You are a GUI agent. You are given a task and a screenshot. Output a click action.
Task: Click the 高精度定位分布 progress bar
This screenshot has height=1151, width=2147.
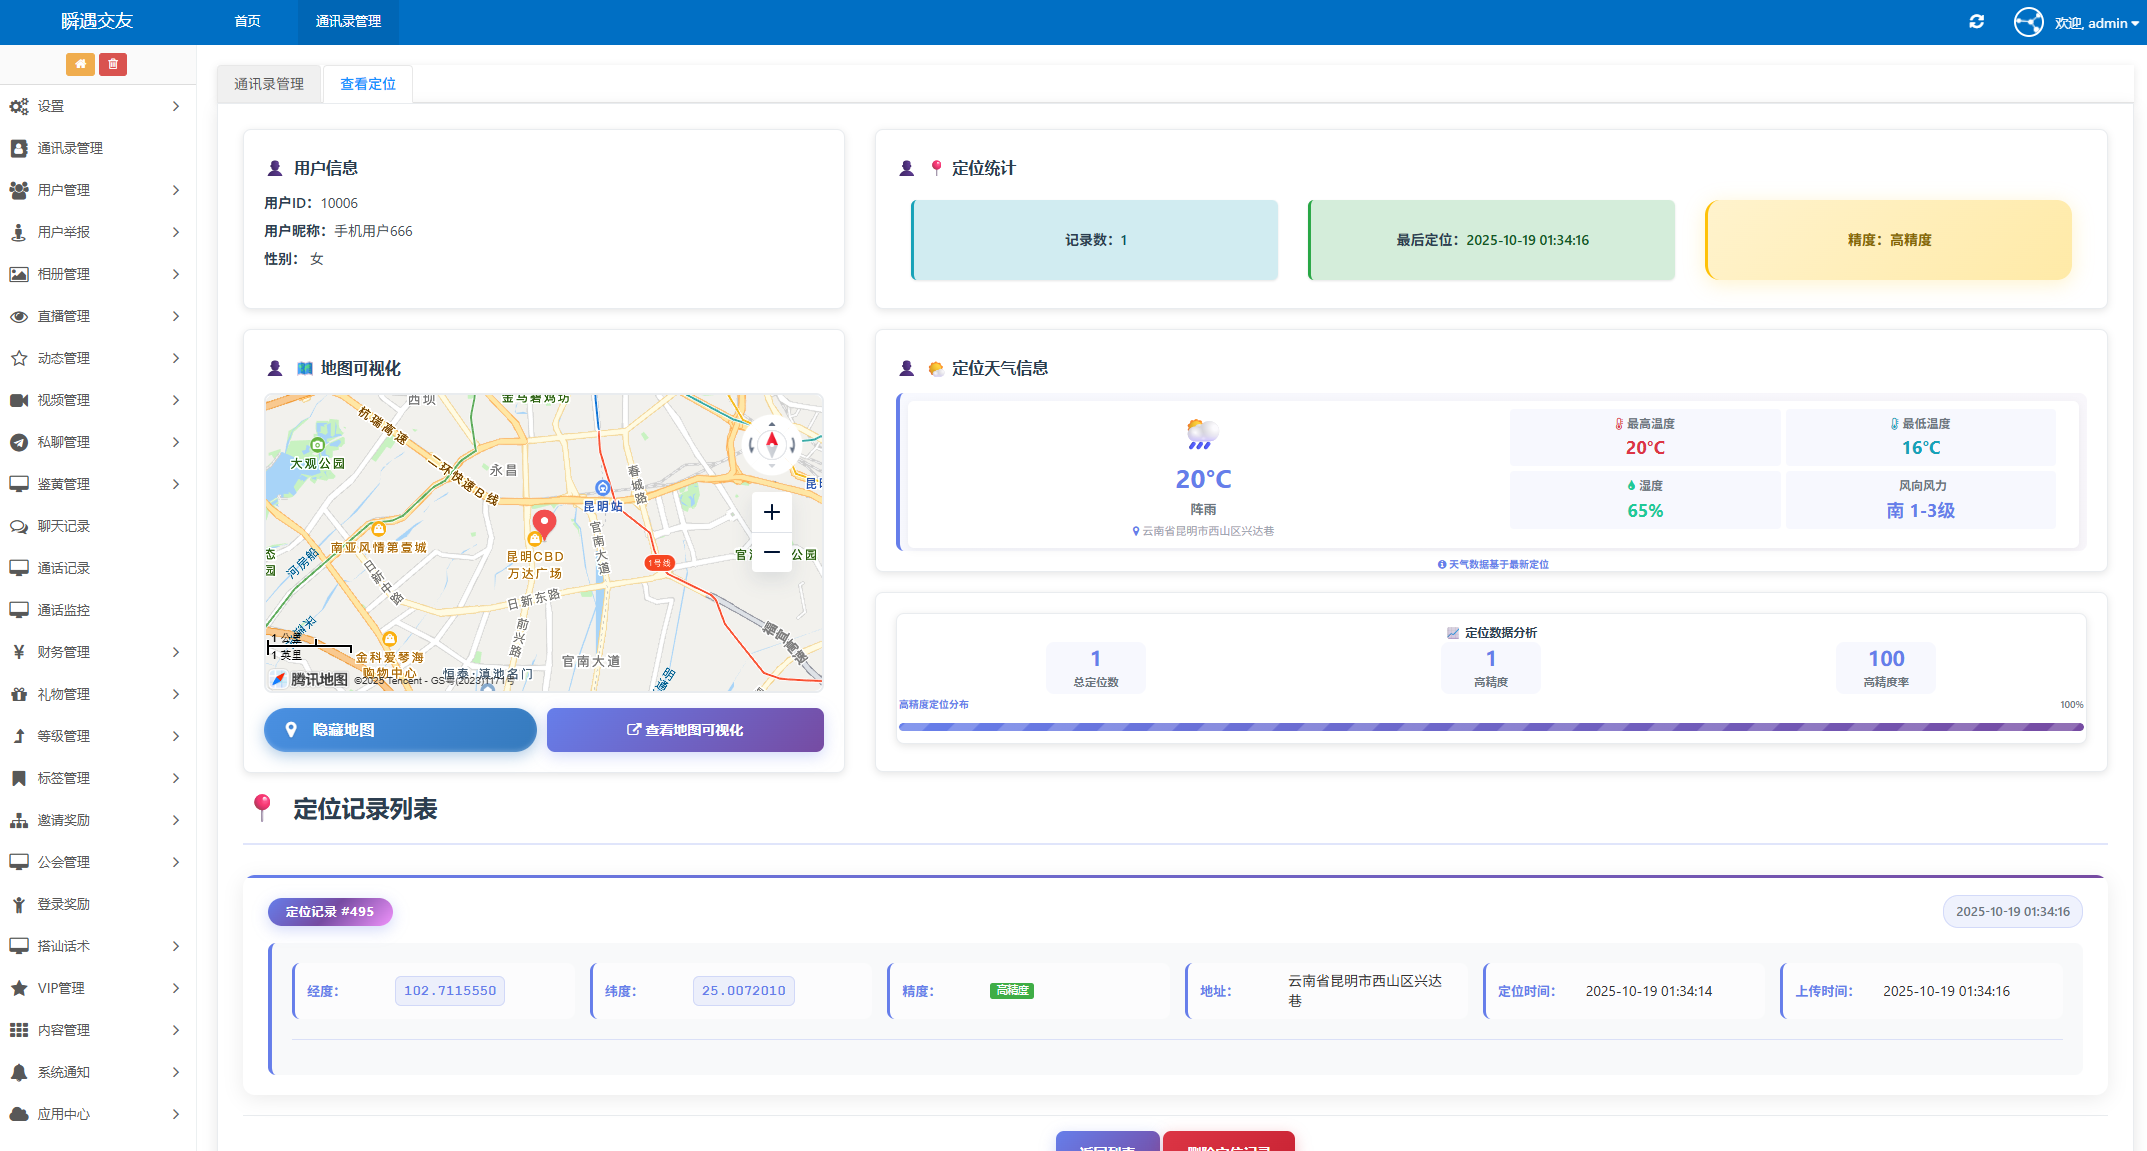pos(1490,727)
